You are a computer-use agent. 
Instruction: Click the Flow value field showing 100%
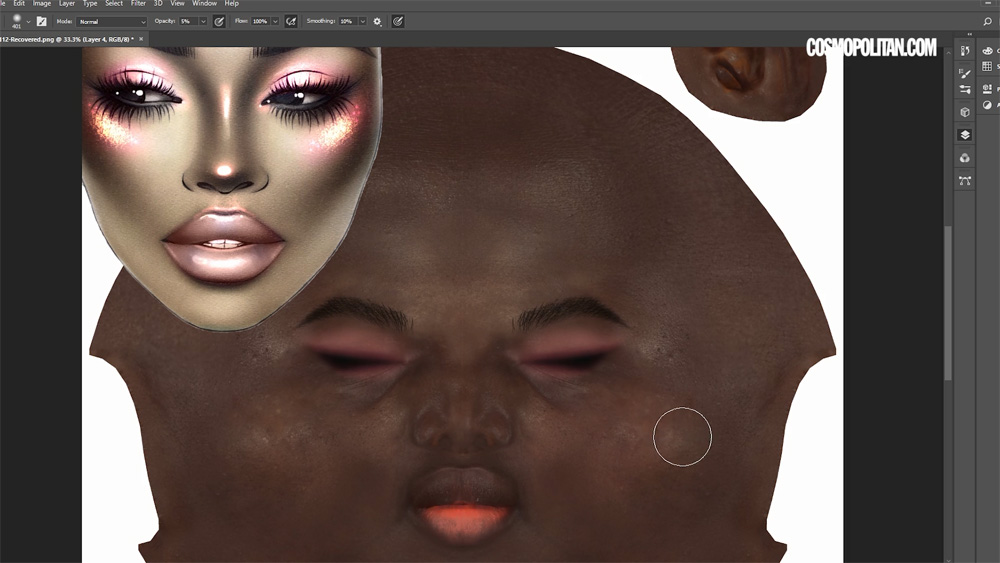click(260, 22)
